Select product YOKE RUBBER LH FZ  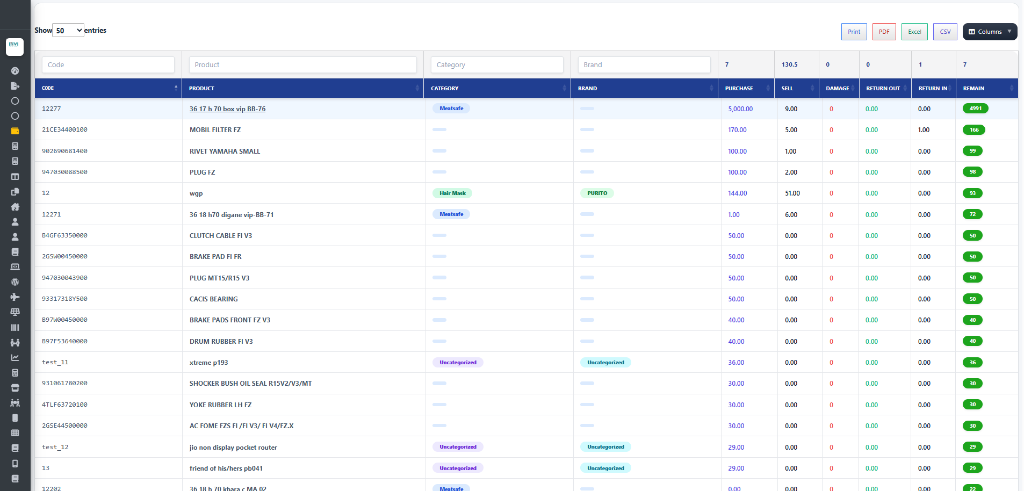point(221,405)
